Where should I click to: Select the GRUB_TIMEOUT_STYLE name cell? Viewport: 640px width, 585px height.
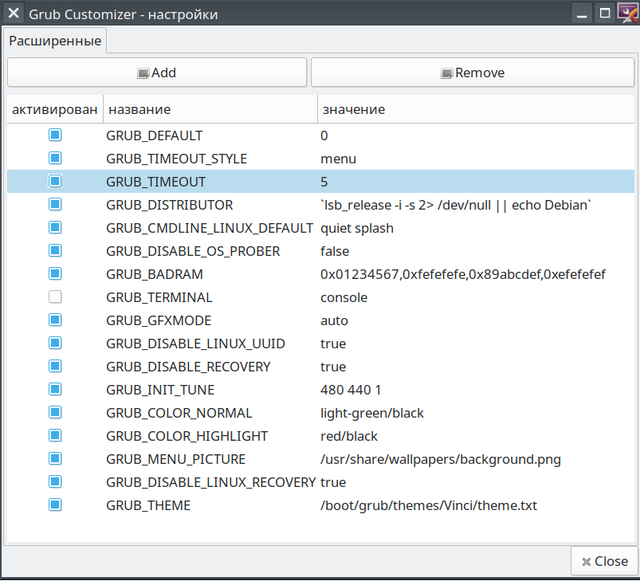pos(176,159)
